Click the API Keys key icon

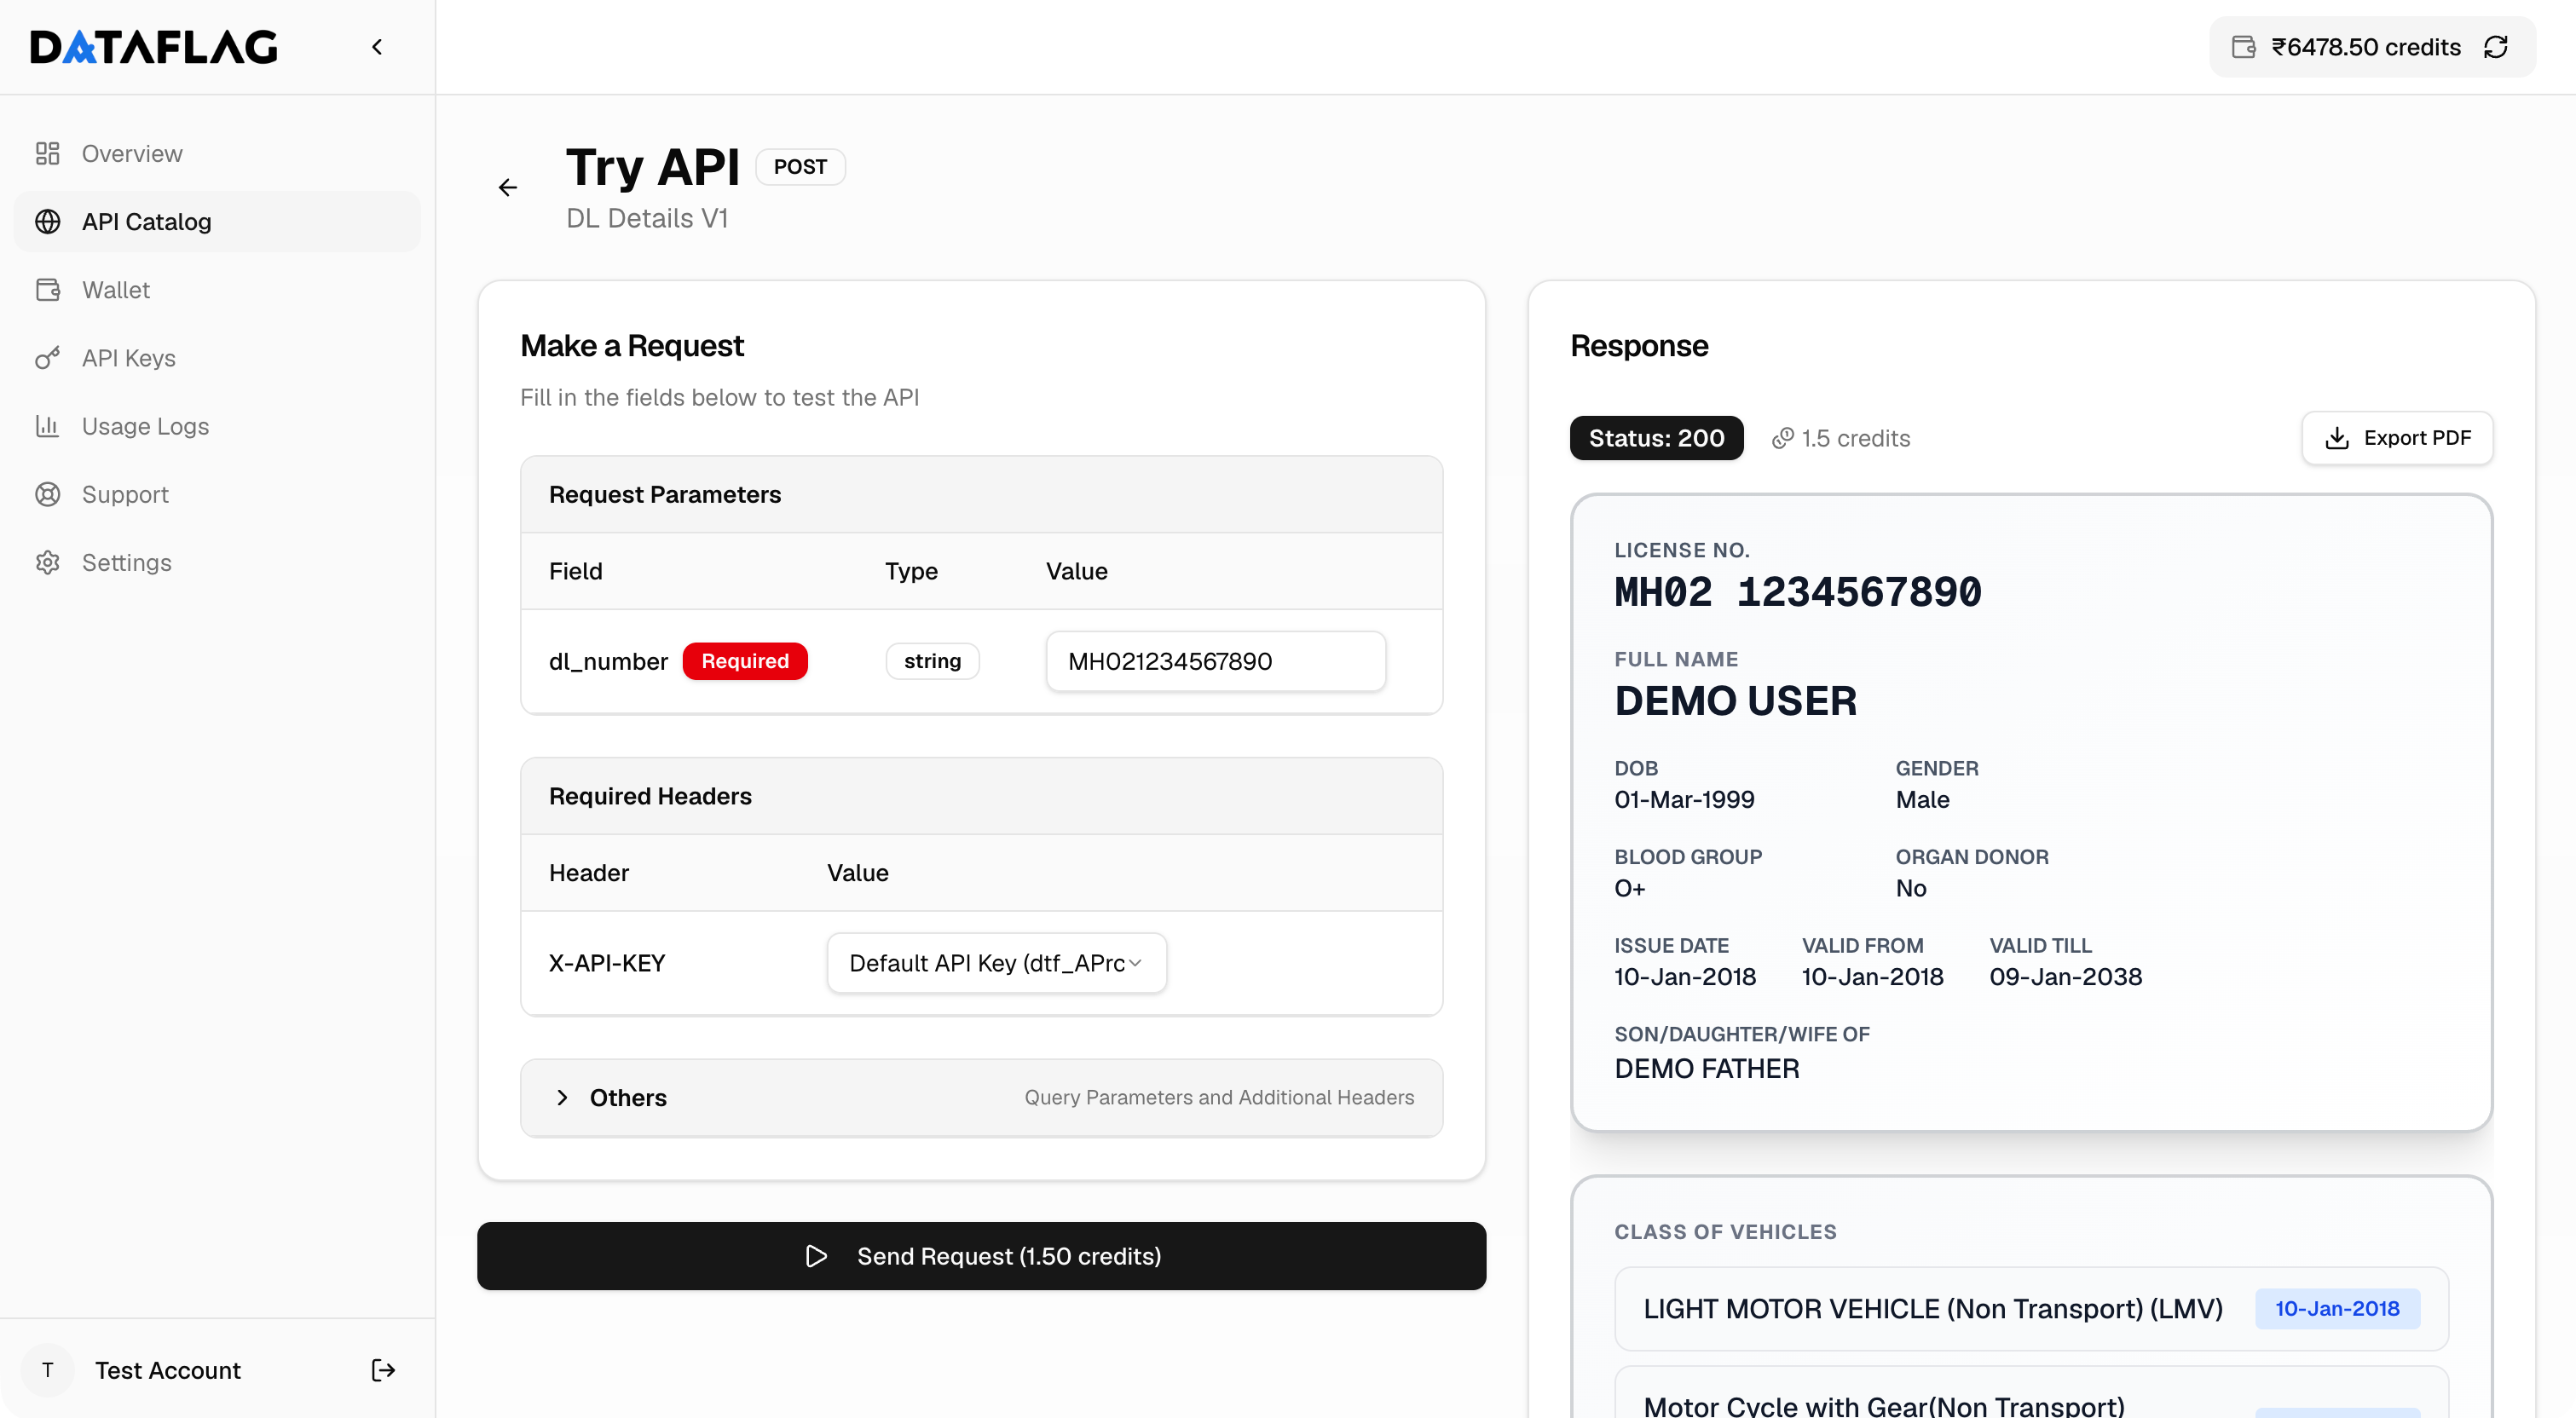48,358
